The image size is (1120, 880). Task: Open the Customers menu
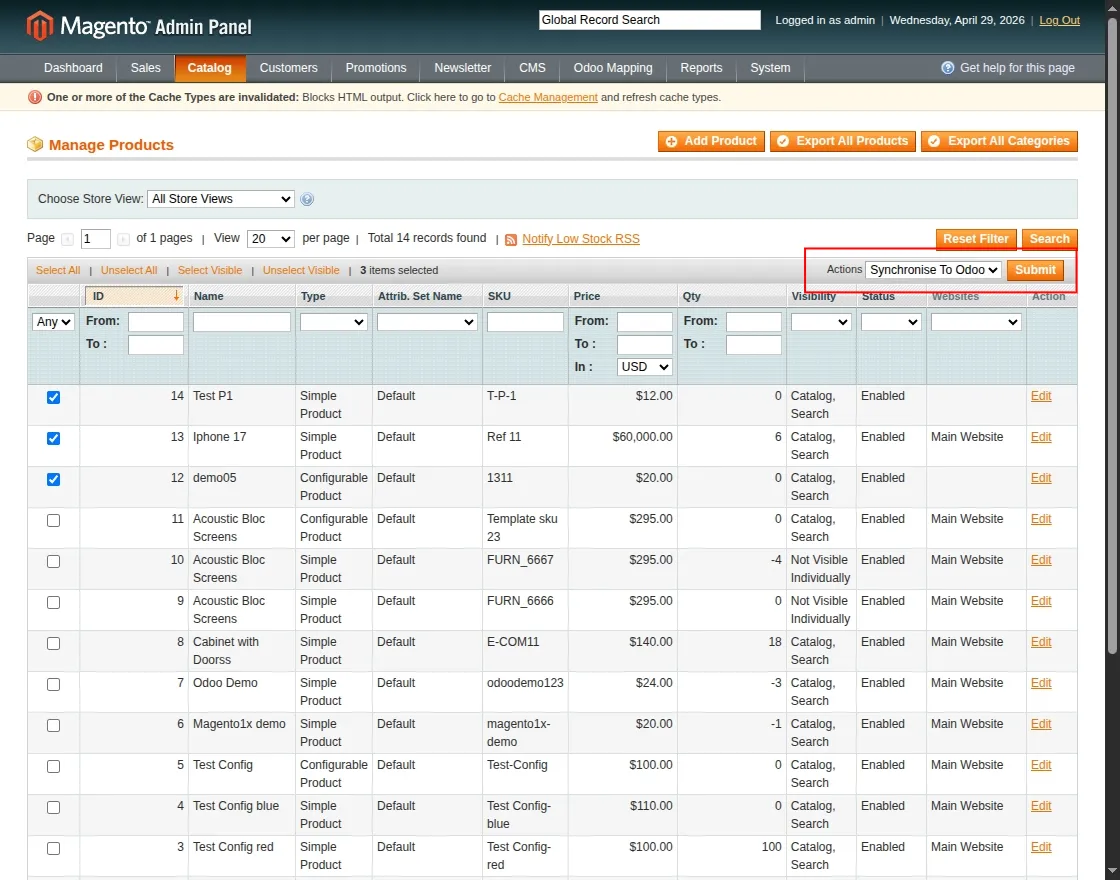click(289, 68)
